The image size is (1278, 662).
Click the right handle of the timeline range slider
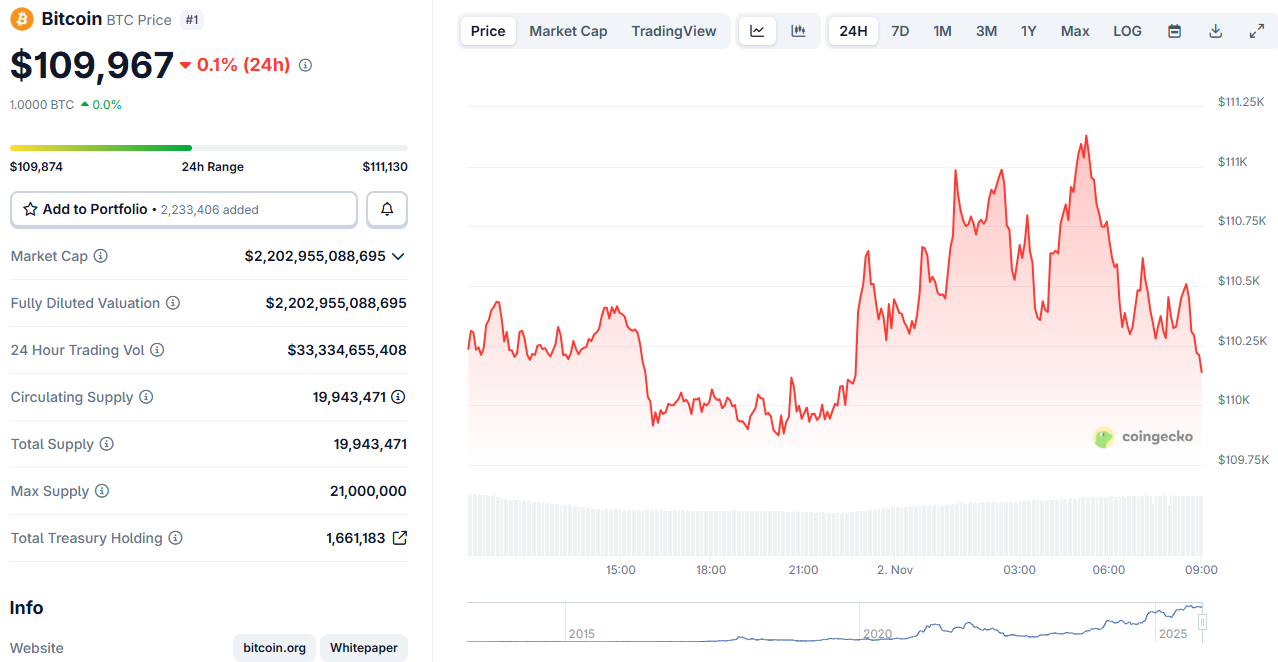coord(1202,622)
